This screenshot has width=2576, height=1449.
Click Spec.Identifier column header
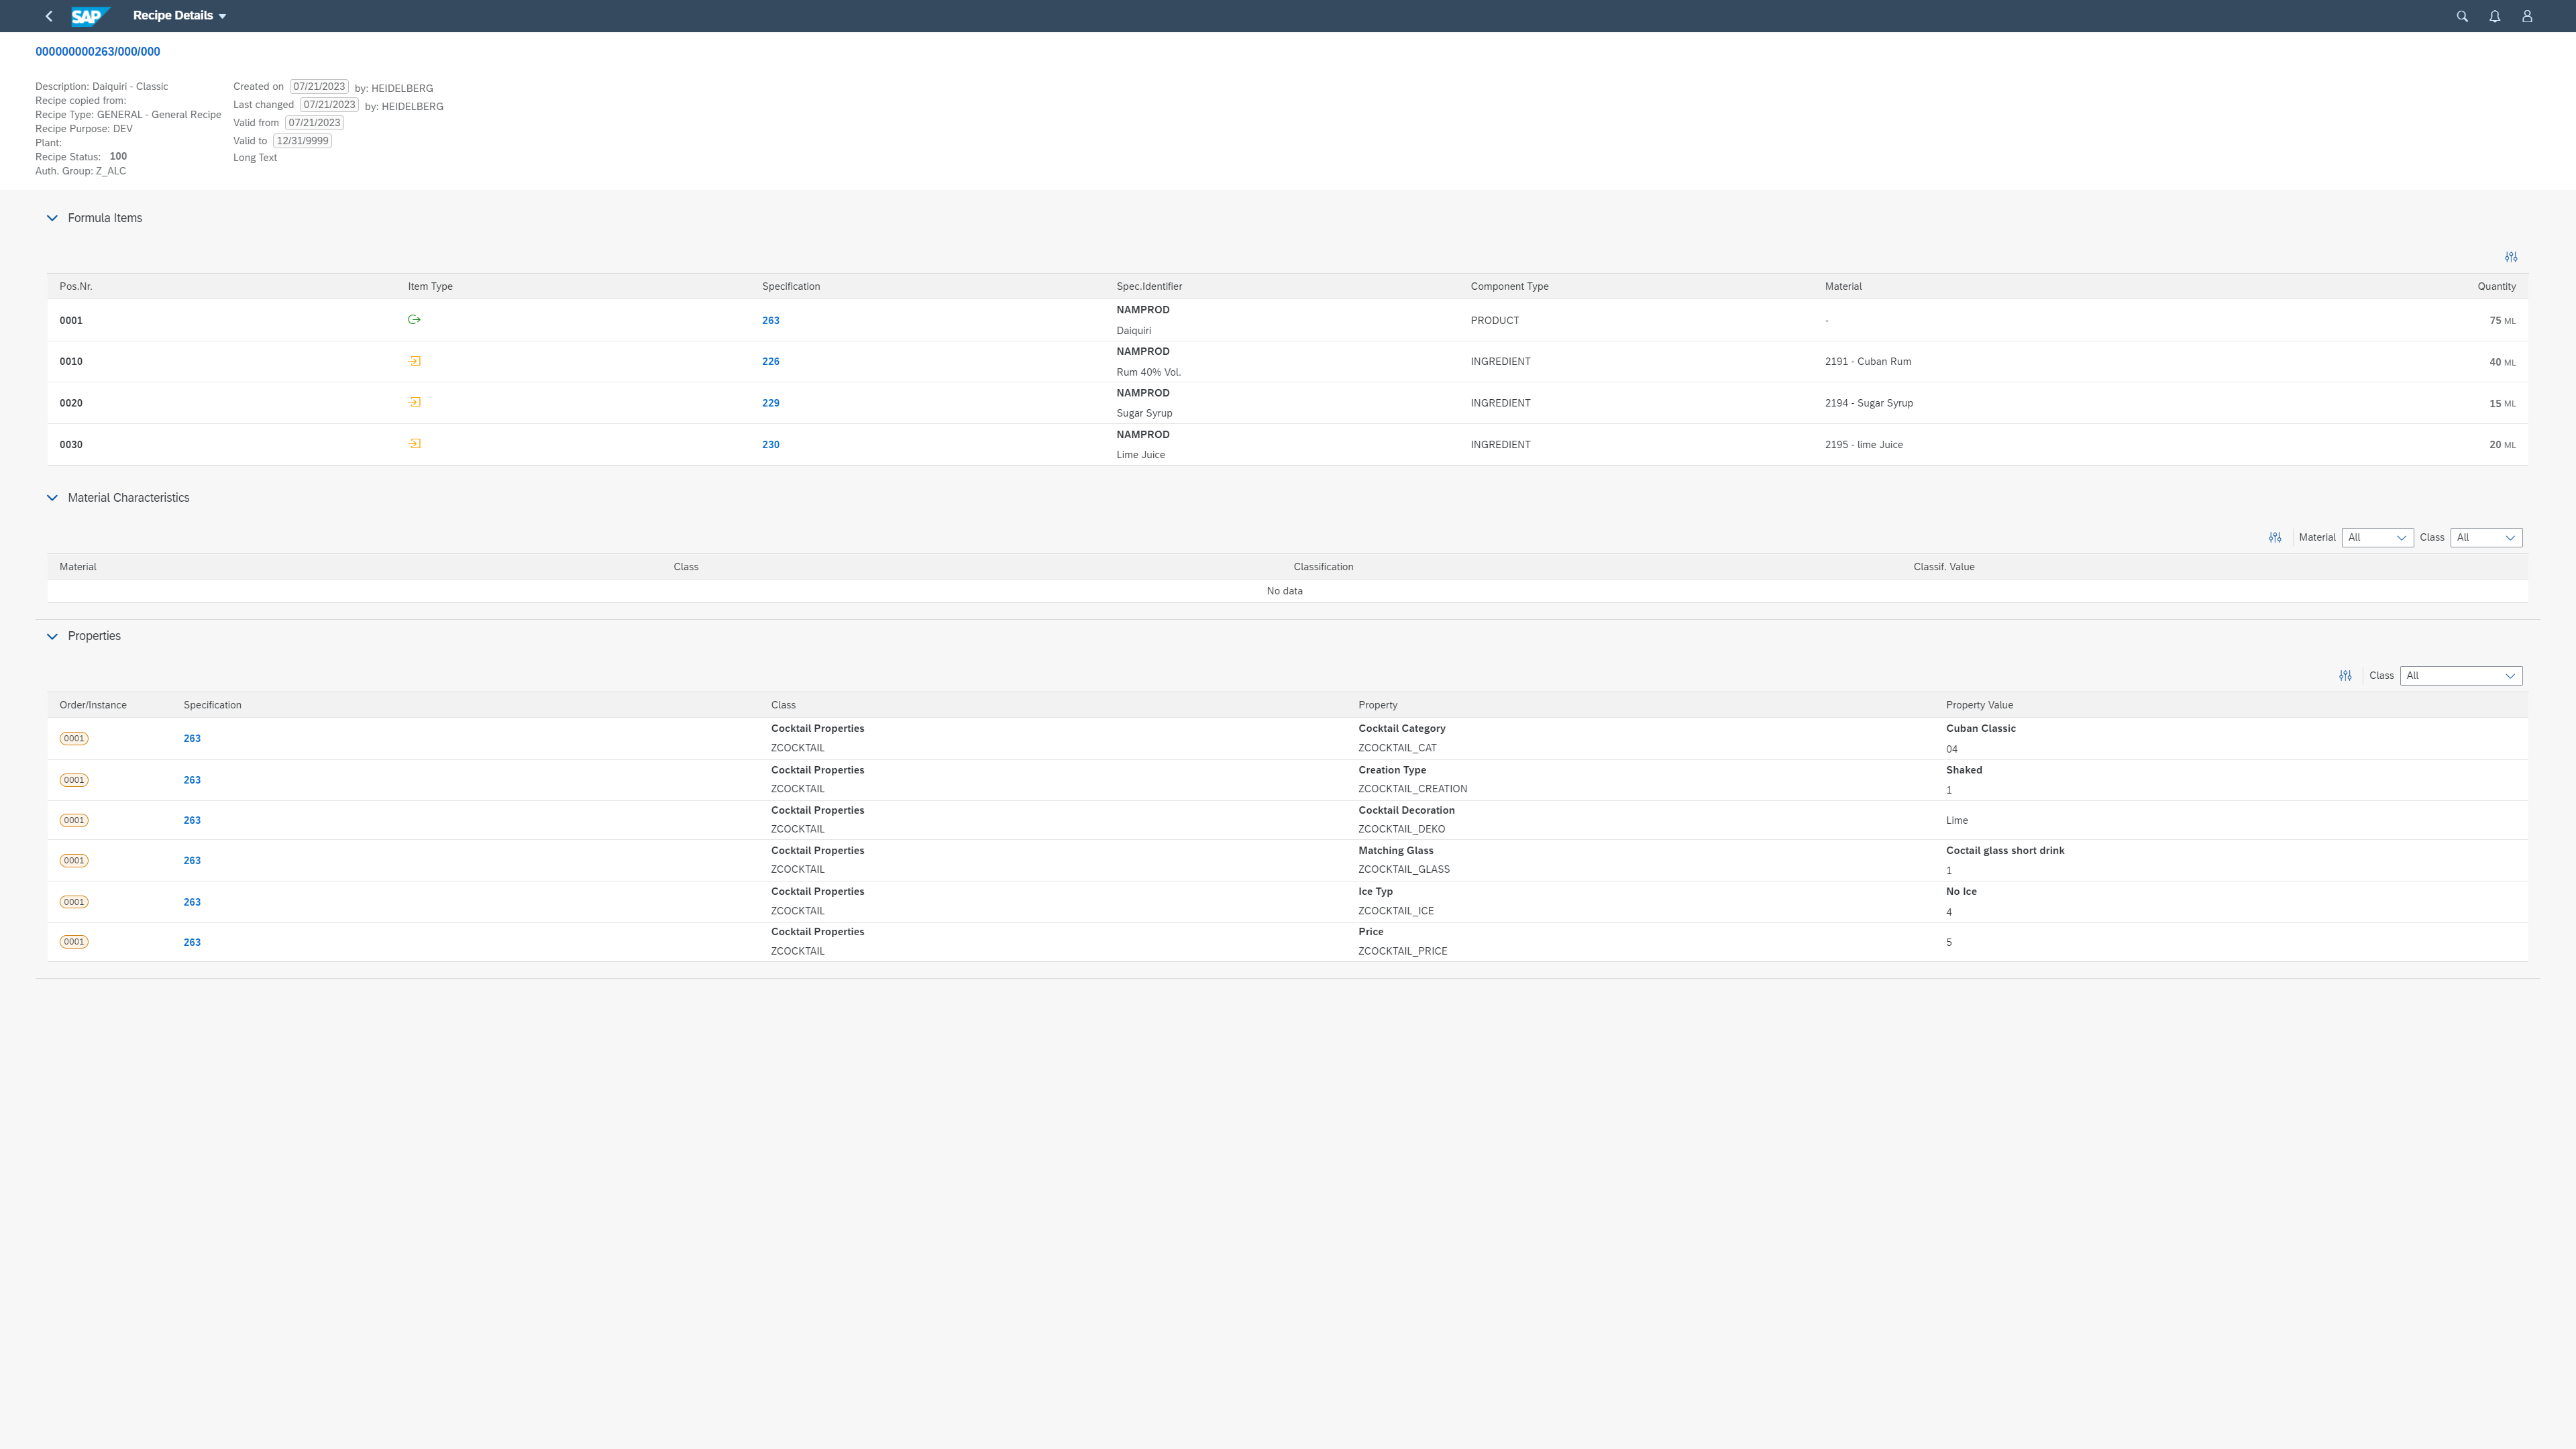pos(1149,287)
